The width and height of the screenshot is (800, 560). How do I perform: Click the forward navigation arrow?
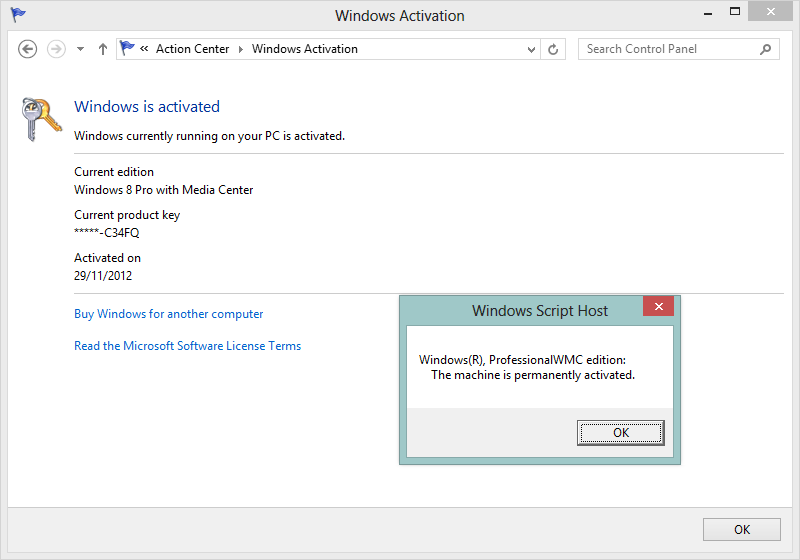pyautogui.click(x=56, y=49)
